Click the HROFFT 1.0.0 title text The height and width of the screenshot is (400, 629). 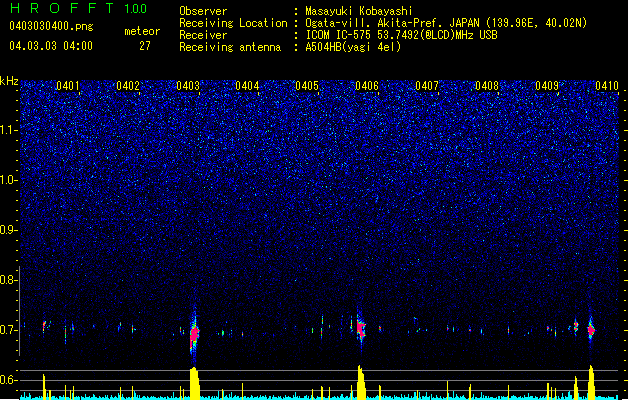[79, 8]
